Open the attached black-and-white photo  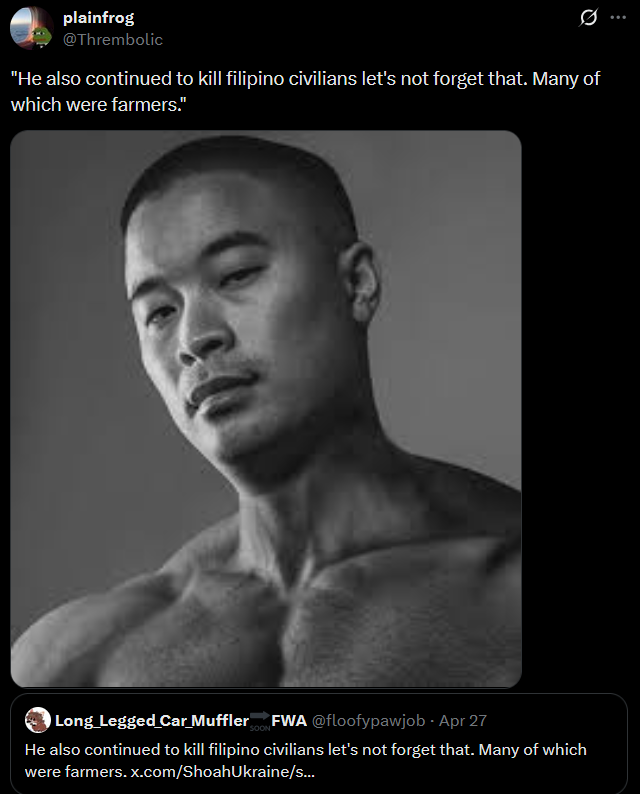click(266, 409)
